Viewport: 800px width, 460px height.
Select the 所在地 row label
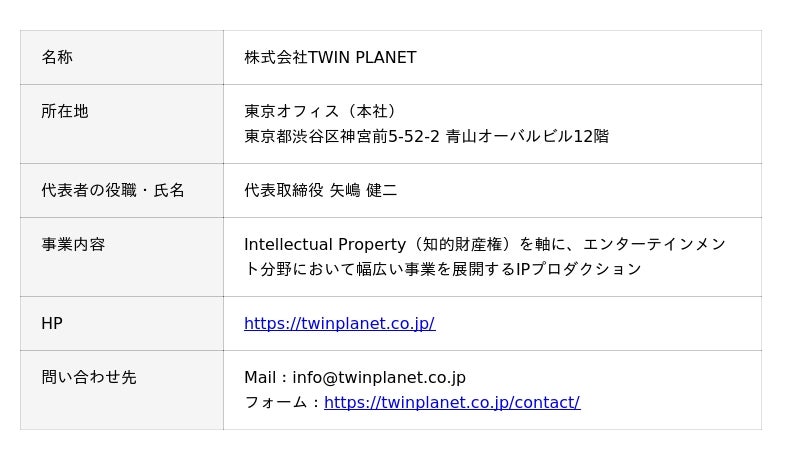point(65,111)
